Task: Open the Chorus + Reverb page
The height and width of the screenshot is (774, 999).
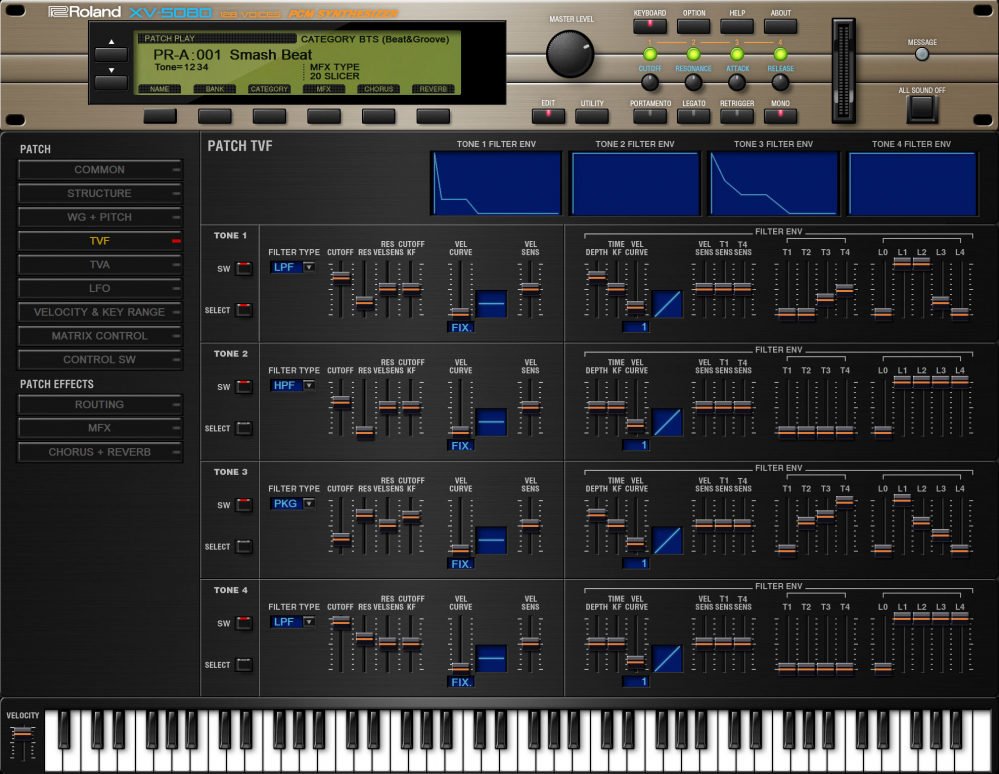Action: coord(100,452)
